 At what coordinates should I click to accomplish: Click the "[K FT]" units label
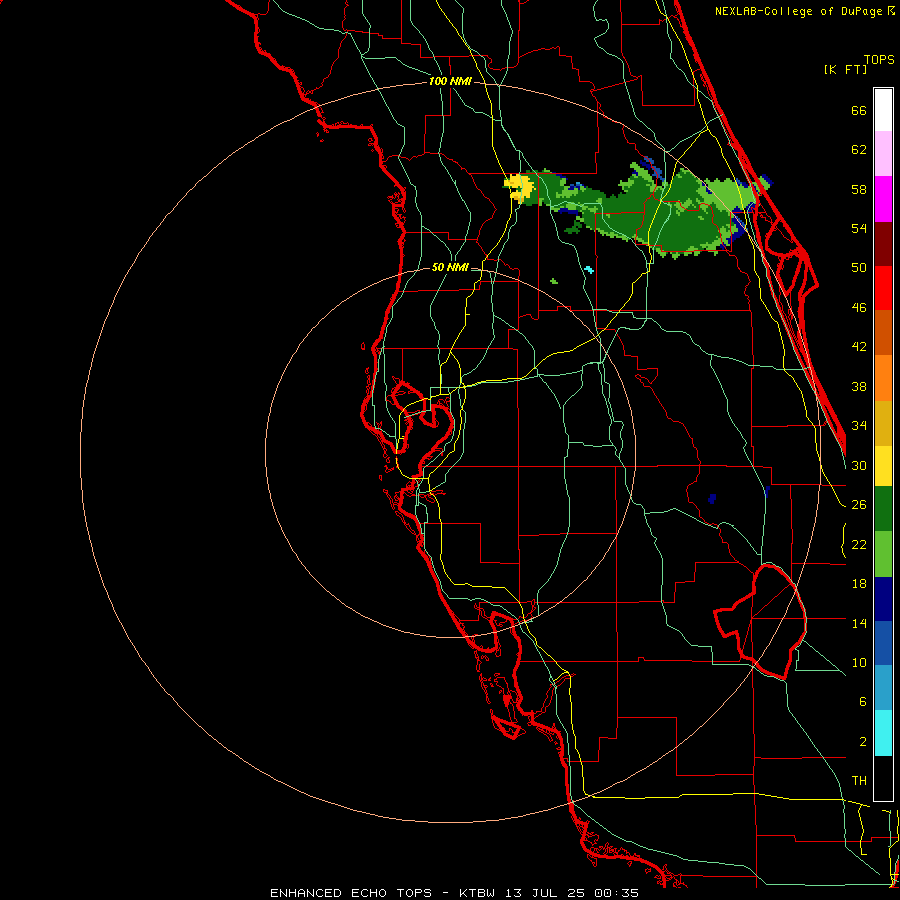coord(845,70)
